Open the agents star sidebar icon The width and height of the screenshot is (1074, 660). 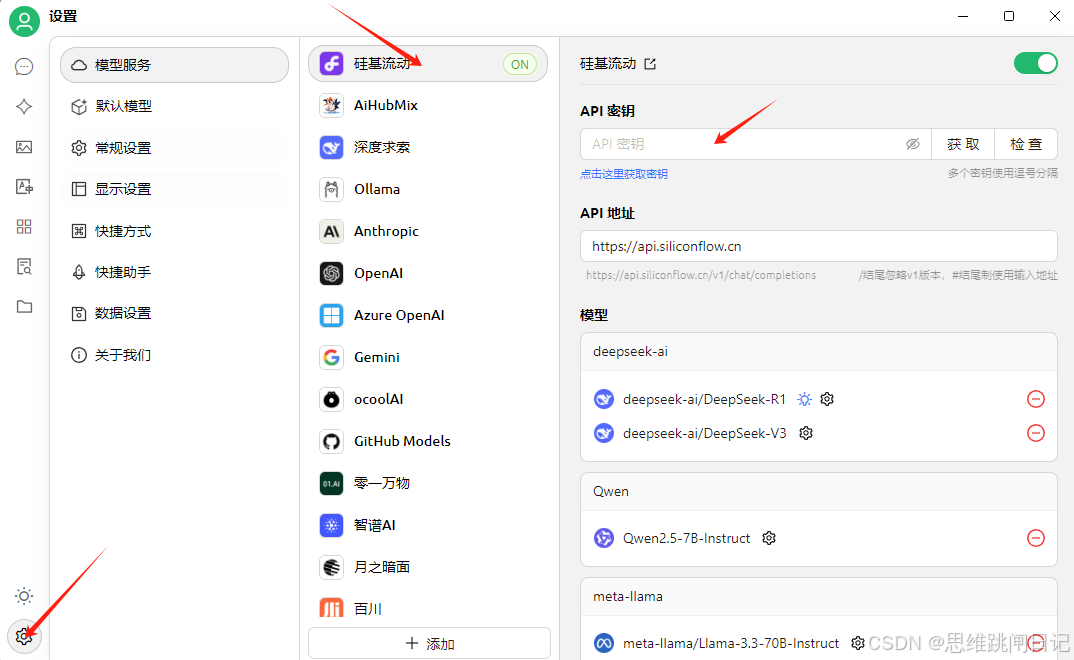pyautogui.click(x=24, y=106)
